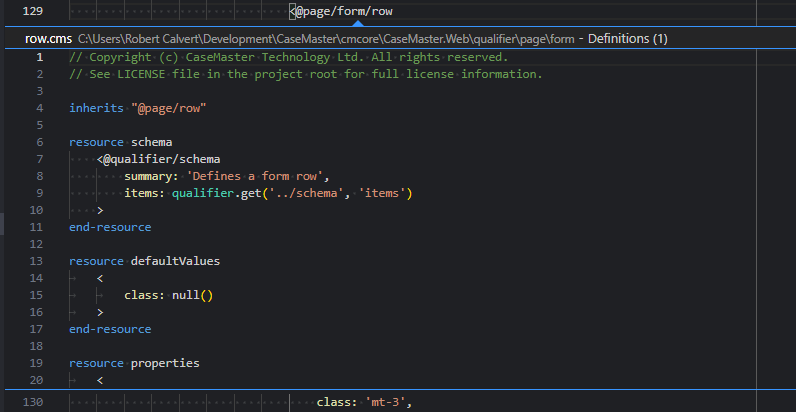Click line number 130 in the gutter

[x=33, y=402]
